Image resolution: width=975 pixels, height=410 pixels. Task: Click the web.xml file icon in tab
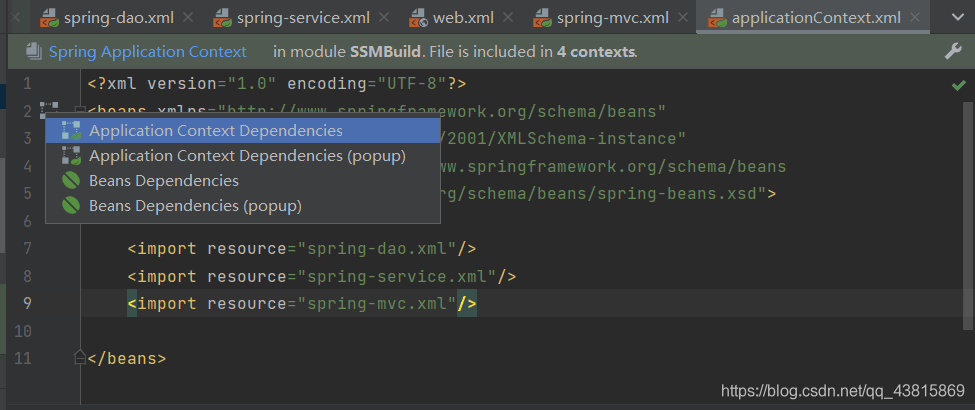[x=418, y=18]
